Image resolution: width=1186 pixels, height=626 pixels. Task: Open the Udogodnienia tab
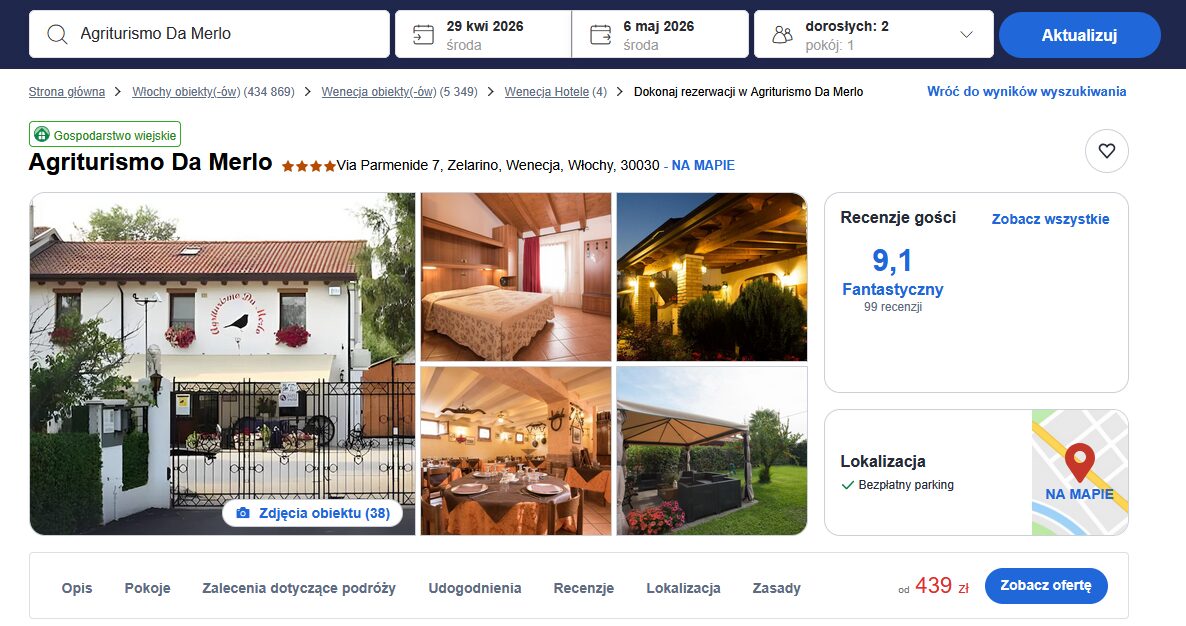pyautogui.click(x=475, y=588)
